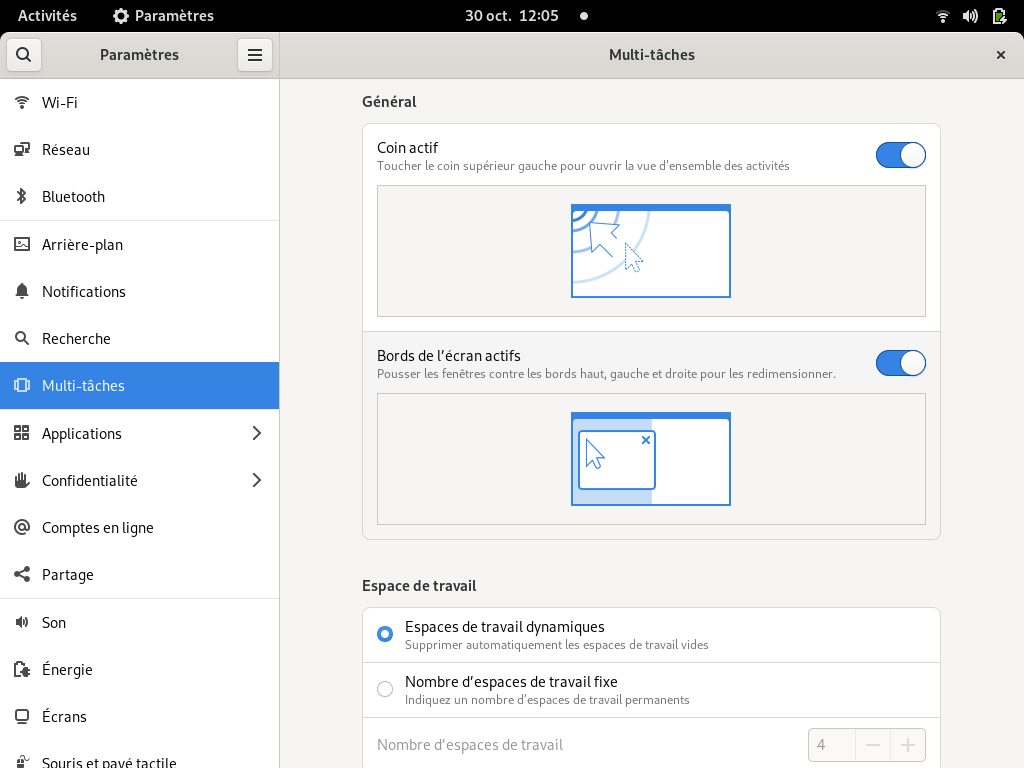Close the Multi-tâches settings window
The height and width of the screenshot is (768, 1024).
coord(1000,55)
